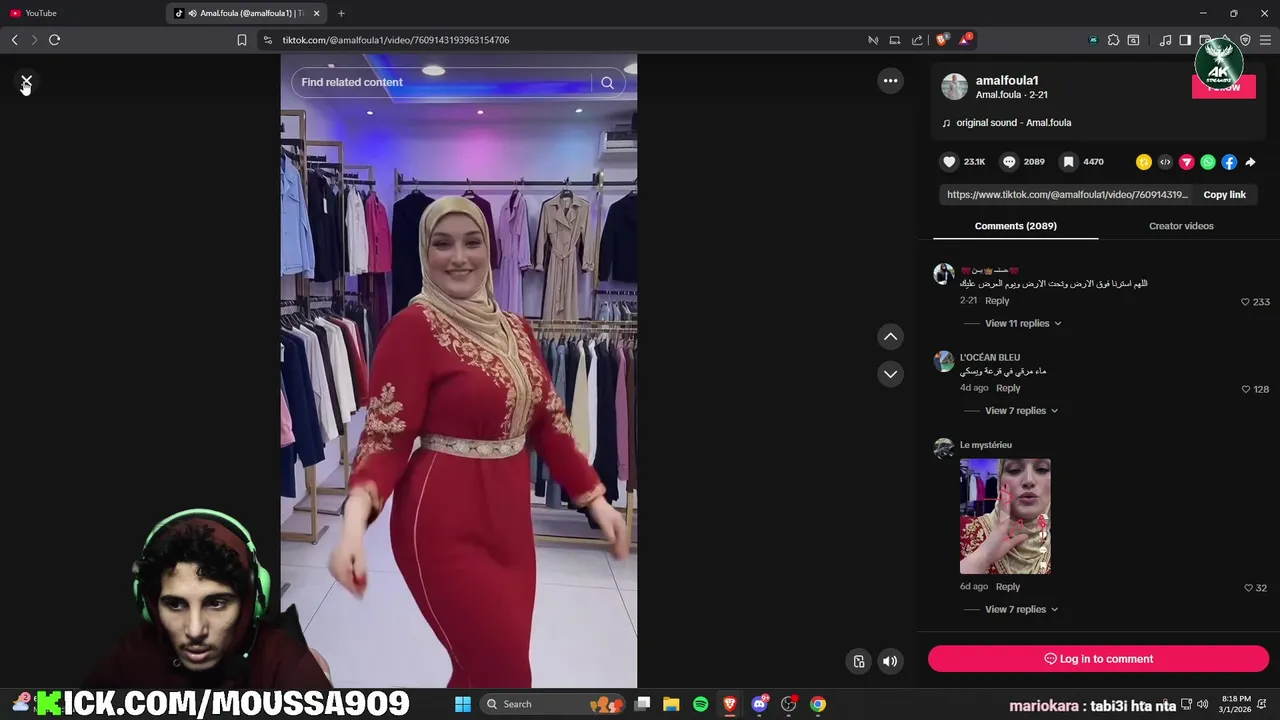
Task: Share the video to WhatsApp
Action: pos(1208,162)
